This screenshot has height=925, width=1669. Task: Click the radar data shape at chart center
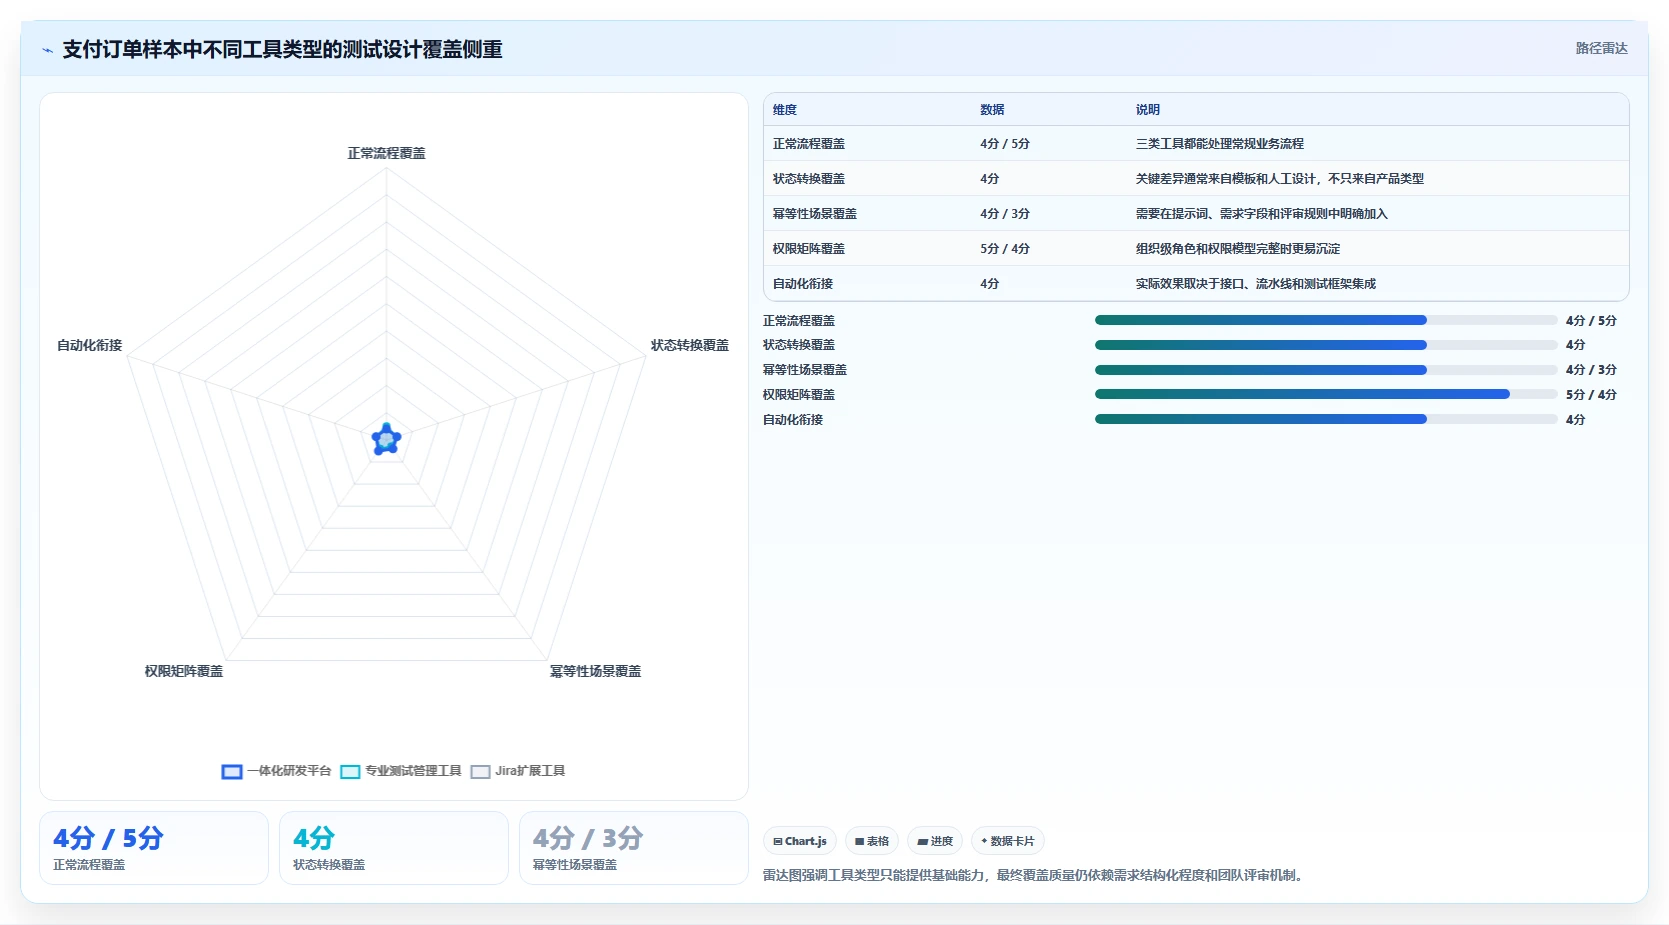pos(387,439)
